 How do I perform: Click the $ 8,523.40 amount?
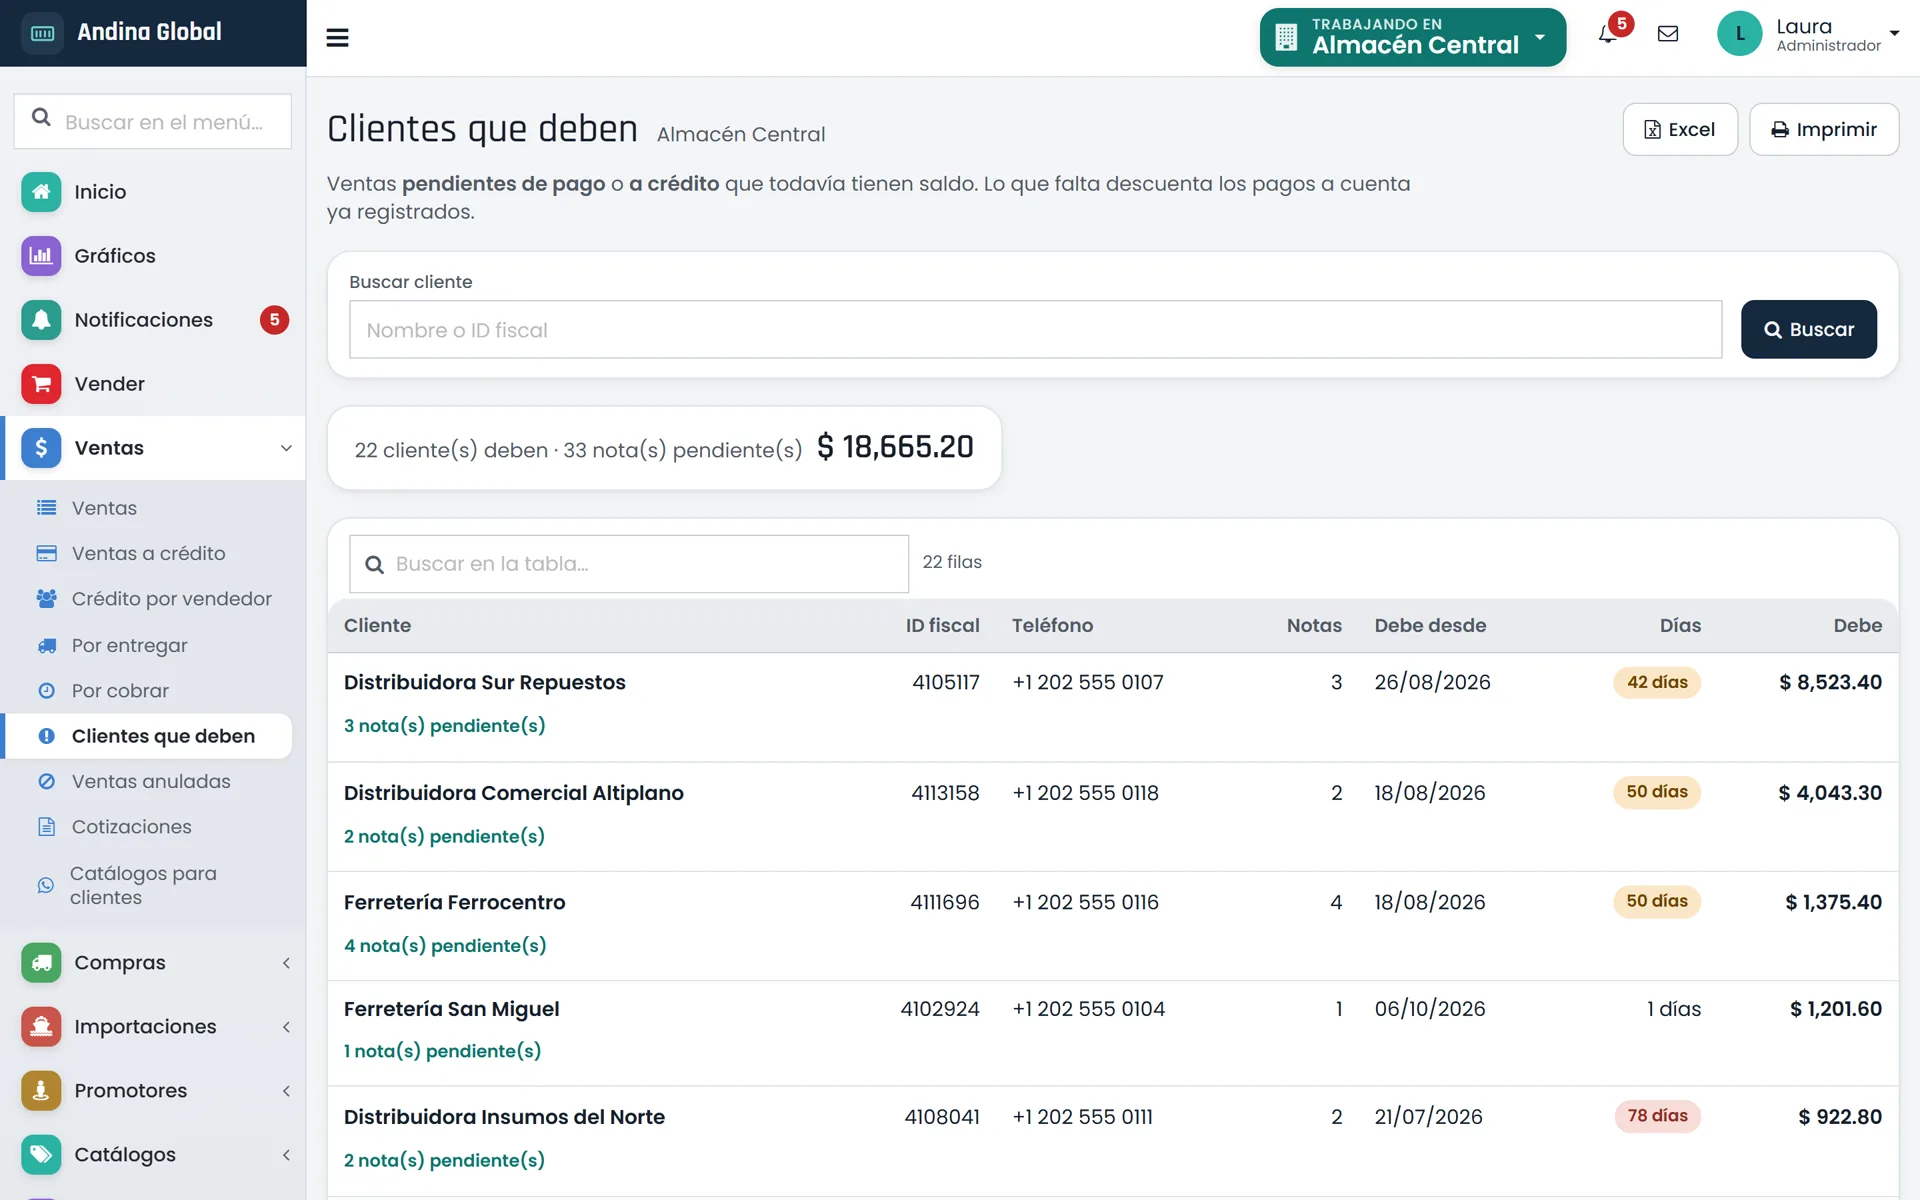coord(1830,682)
